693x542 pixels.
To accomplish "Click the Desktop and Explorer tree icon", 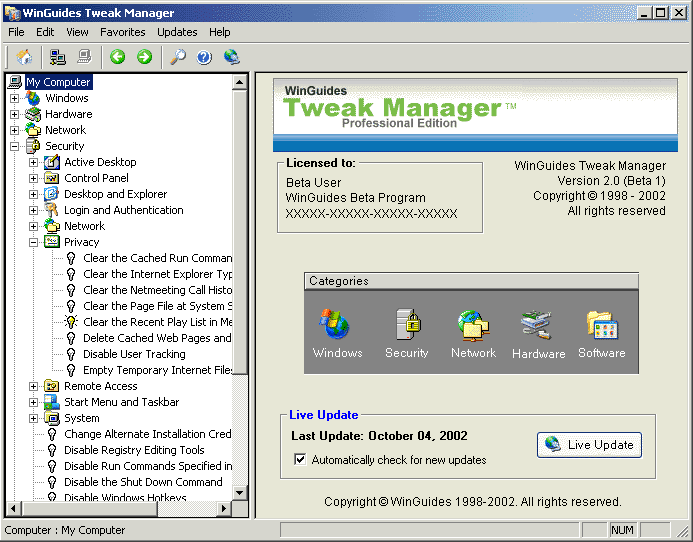I will click(52, 194).
